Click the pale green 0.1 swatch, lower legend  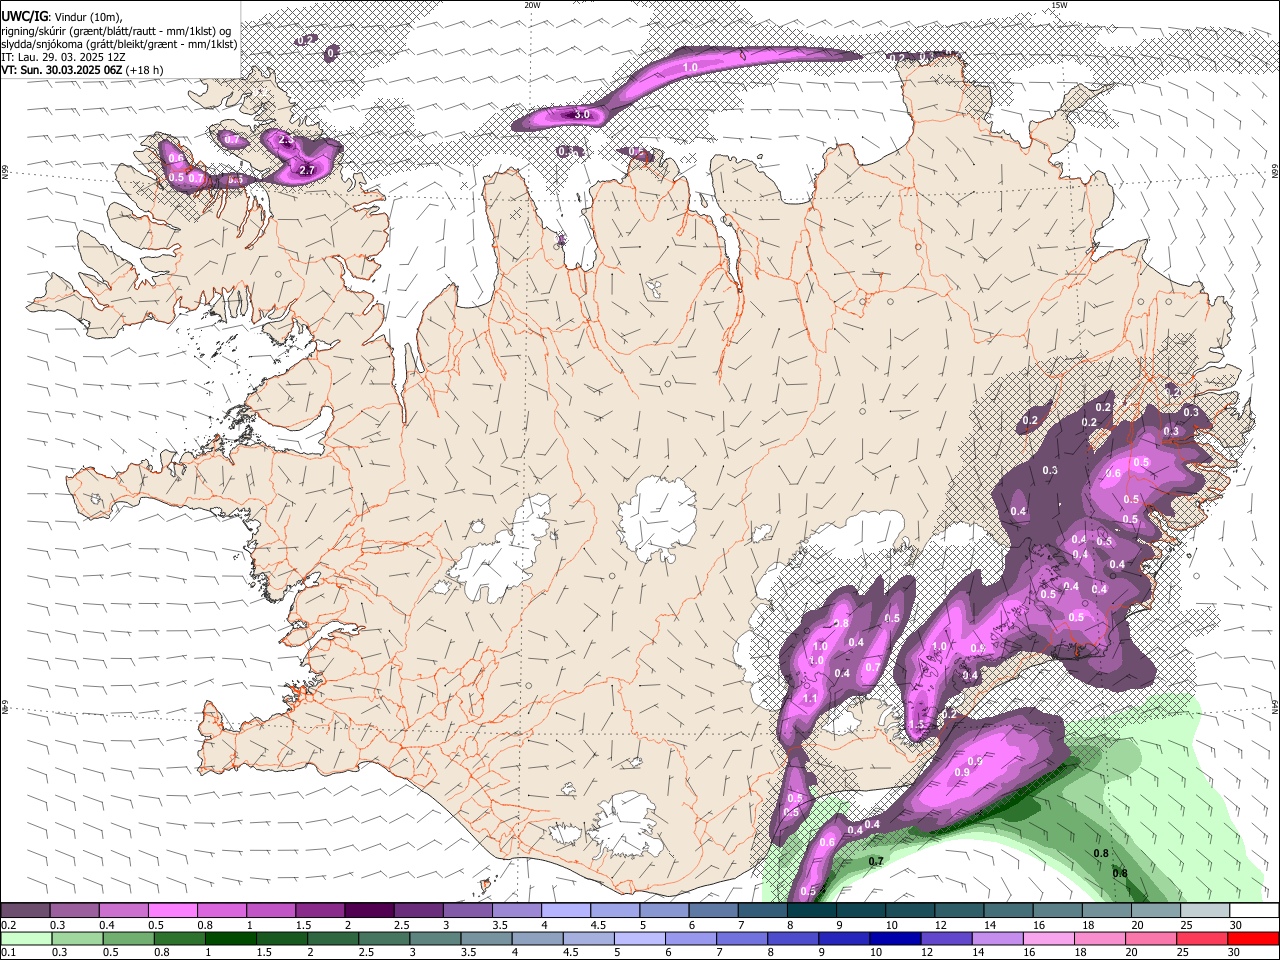click(26, 939)
